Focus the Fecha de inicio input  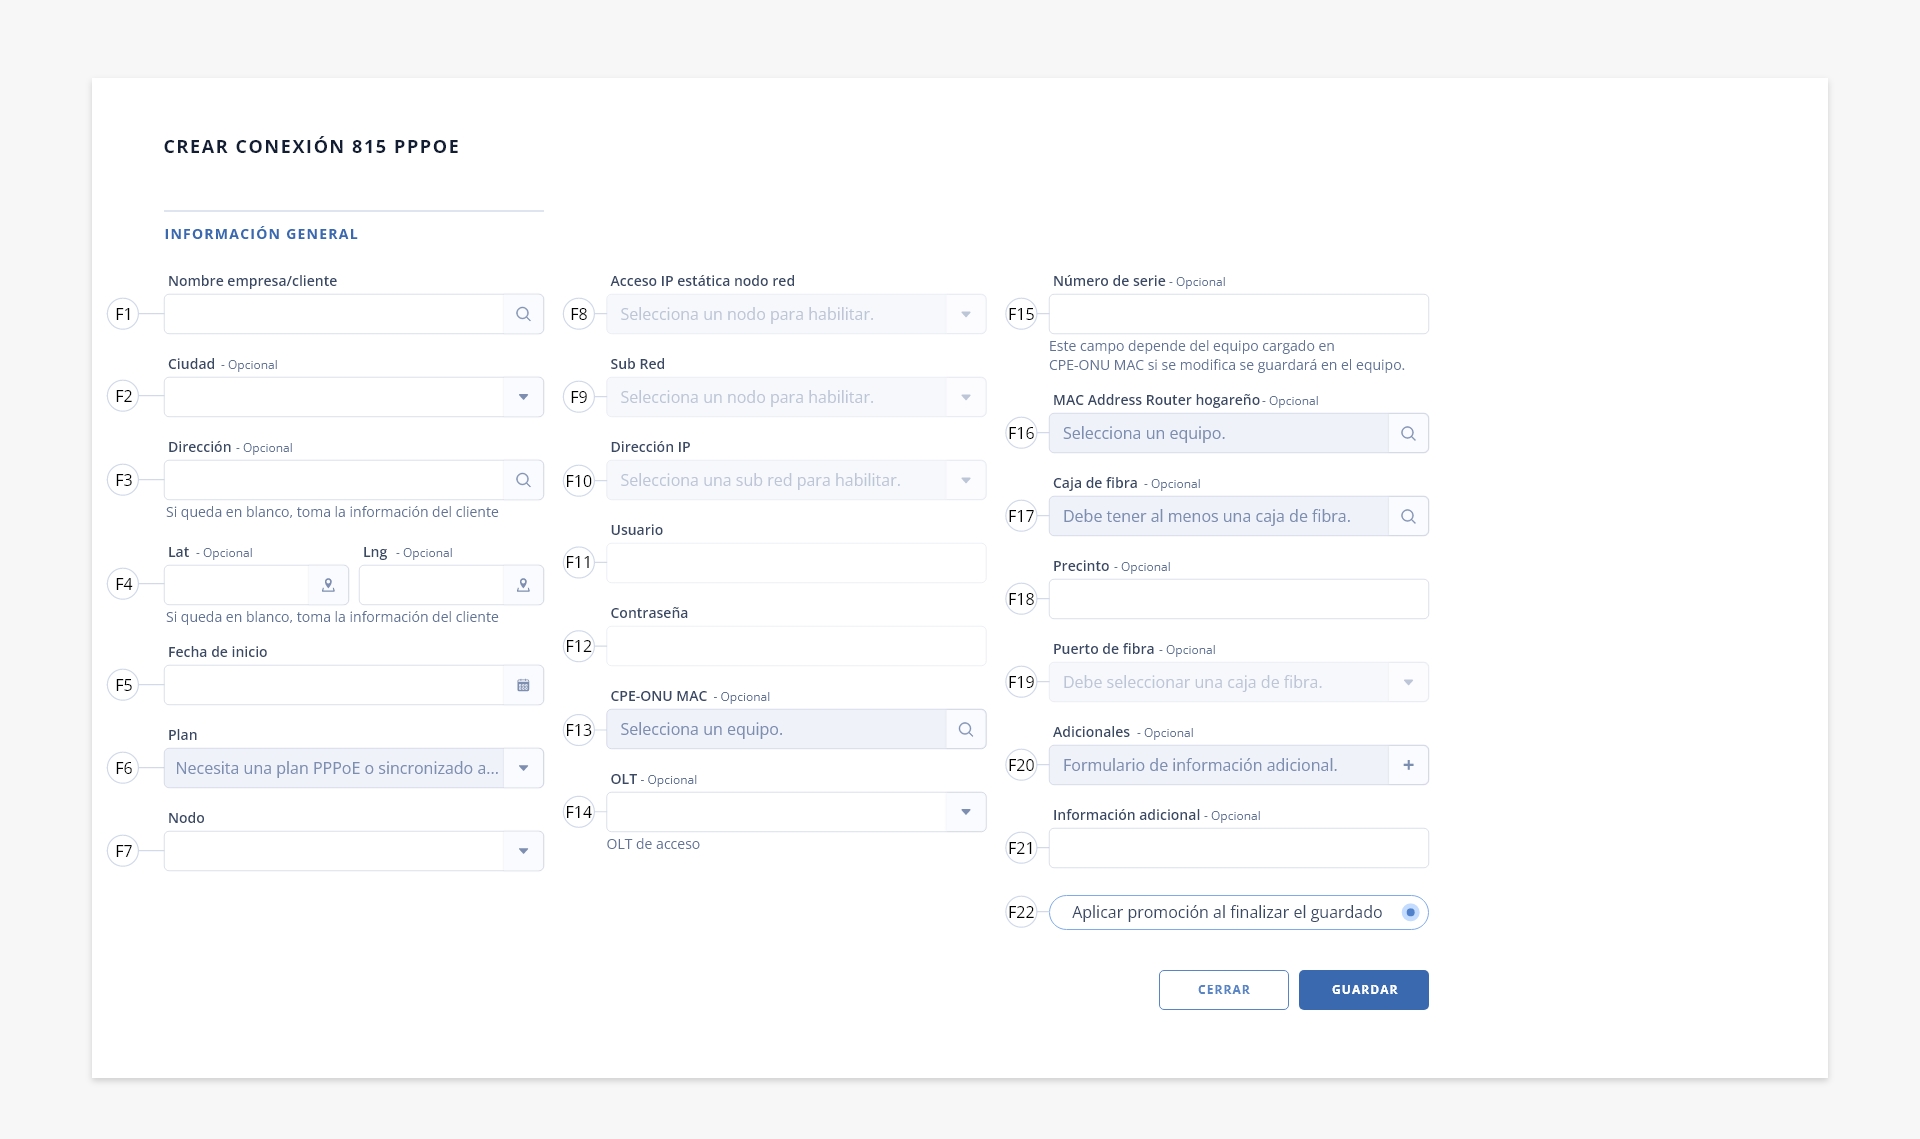pyautogui.click(x=334, y=685)
